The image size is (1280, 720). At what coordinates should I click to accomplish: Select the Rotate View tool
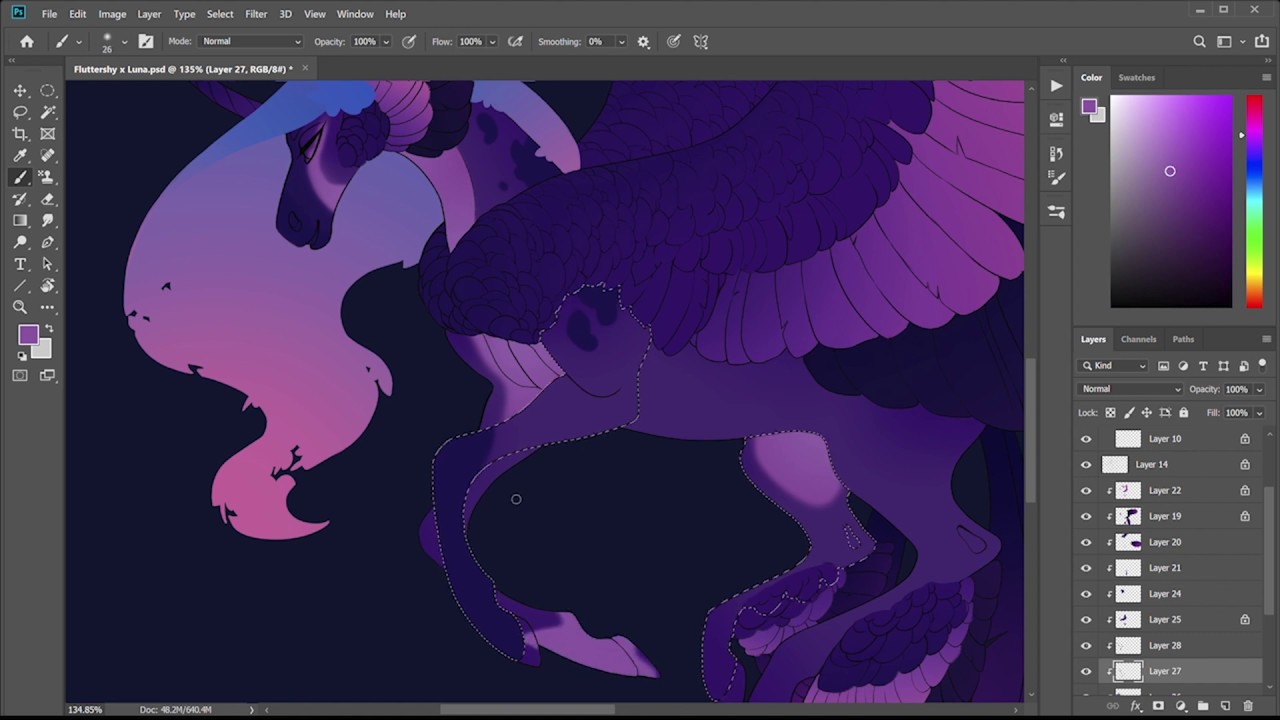47,286
